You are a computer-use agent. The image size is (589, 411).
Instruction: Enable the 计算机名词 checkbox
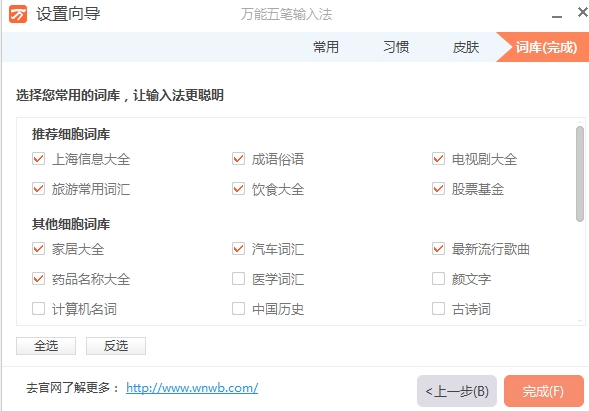38,309
